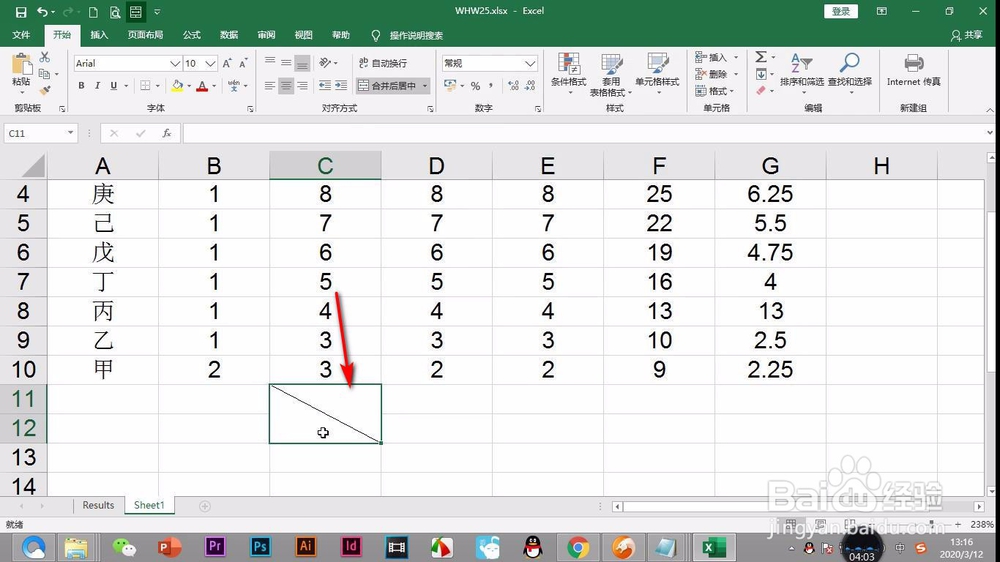This screenshot has width=1000, height=562.
Task: Click the formula bar input
Action: (584, 133)
